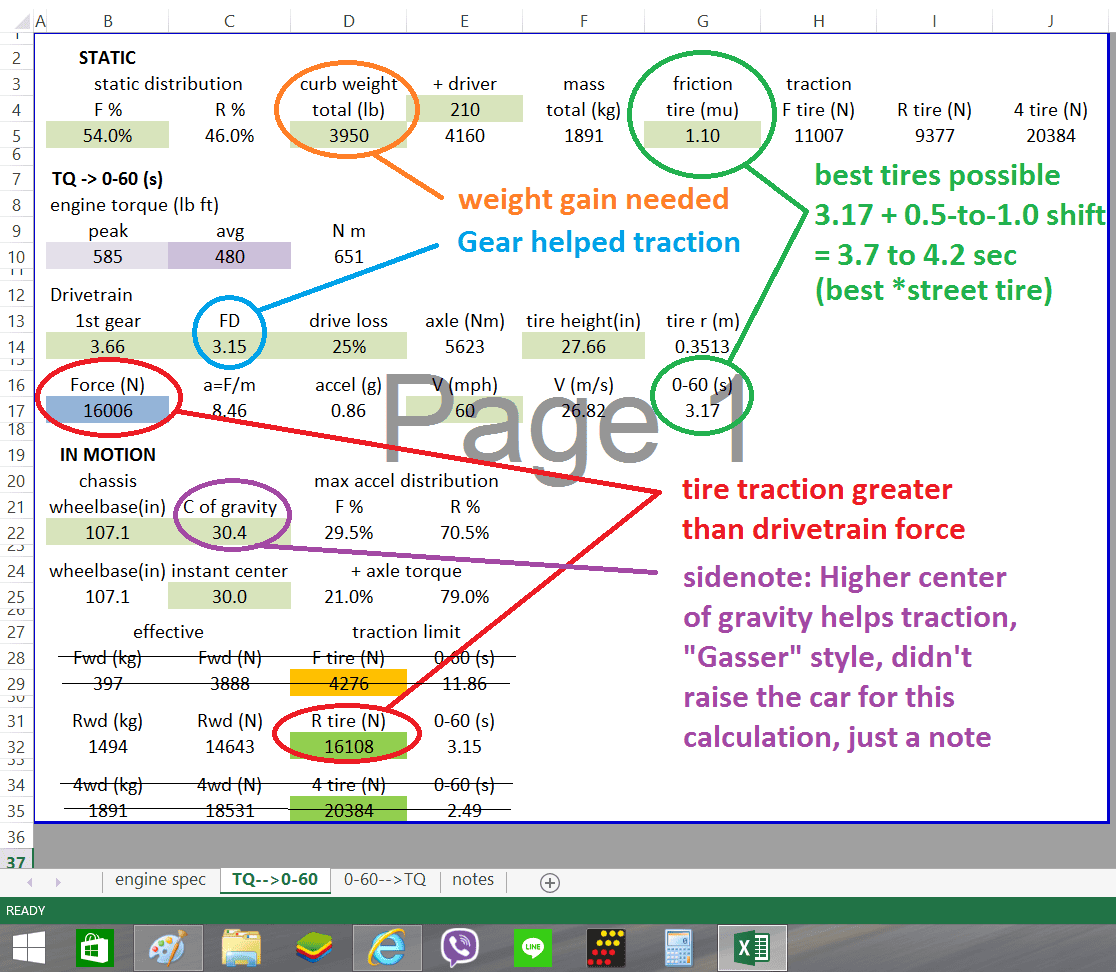Click total mass cell 1891 in row 5
1116x972 pixels.
click(x=584, y=135)
